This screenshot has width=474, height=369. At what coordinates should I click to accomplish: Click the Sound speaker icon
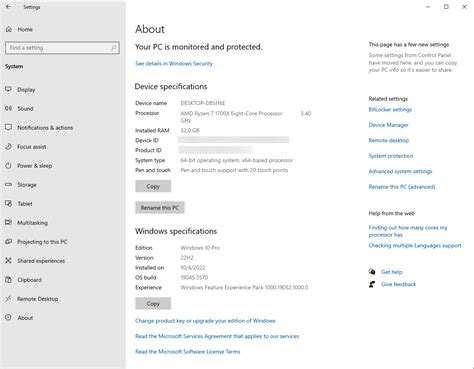click(8, 108)
